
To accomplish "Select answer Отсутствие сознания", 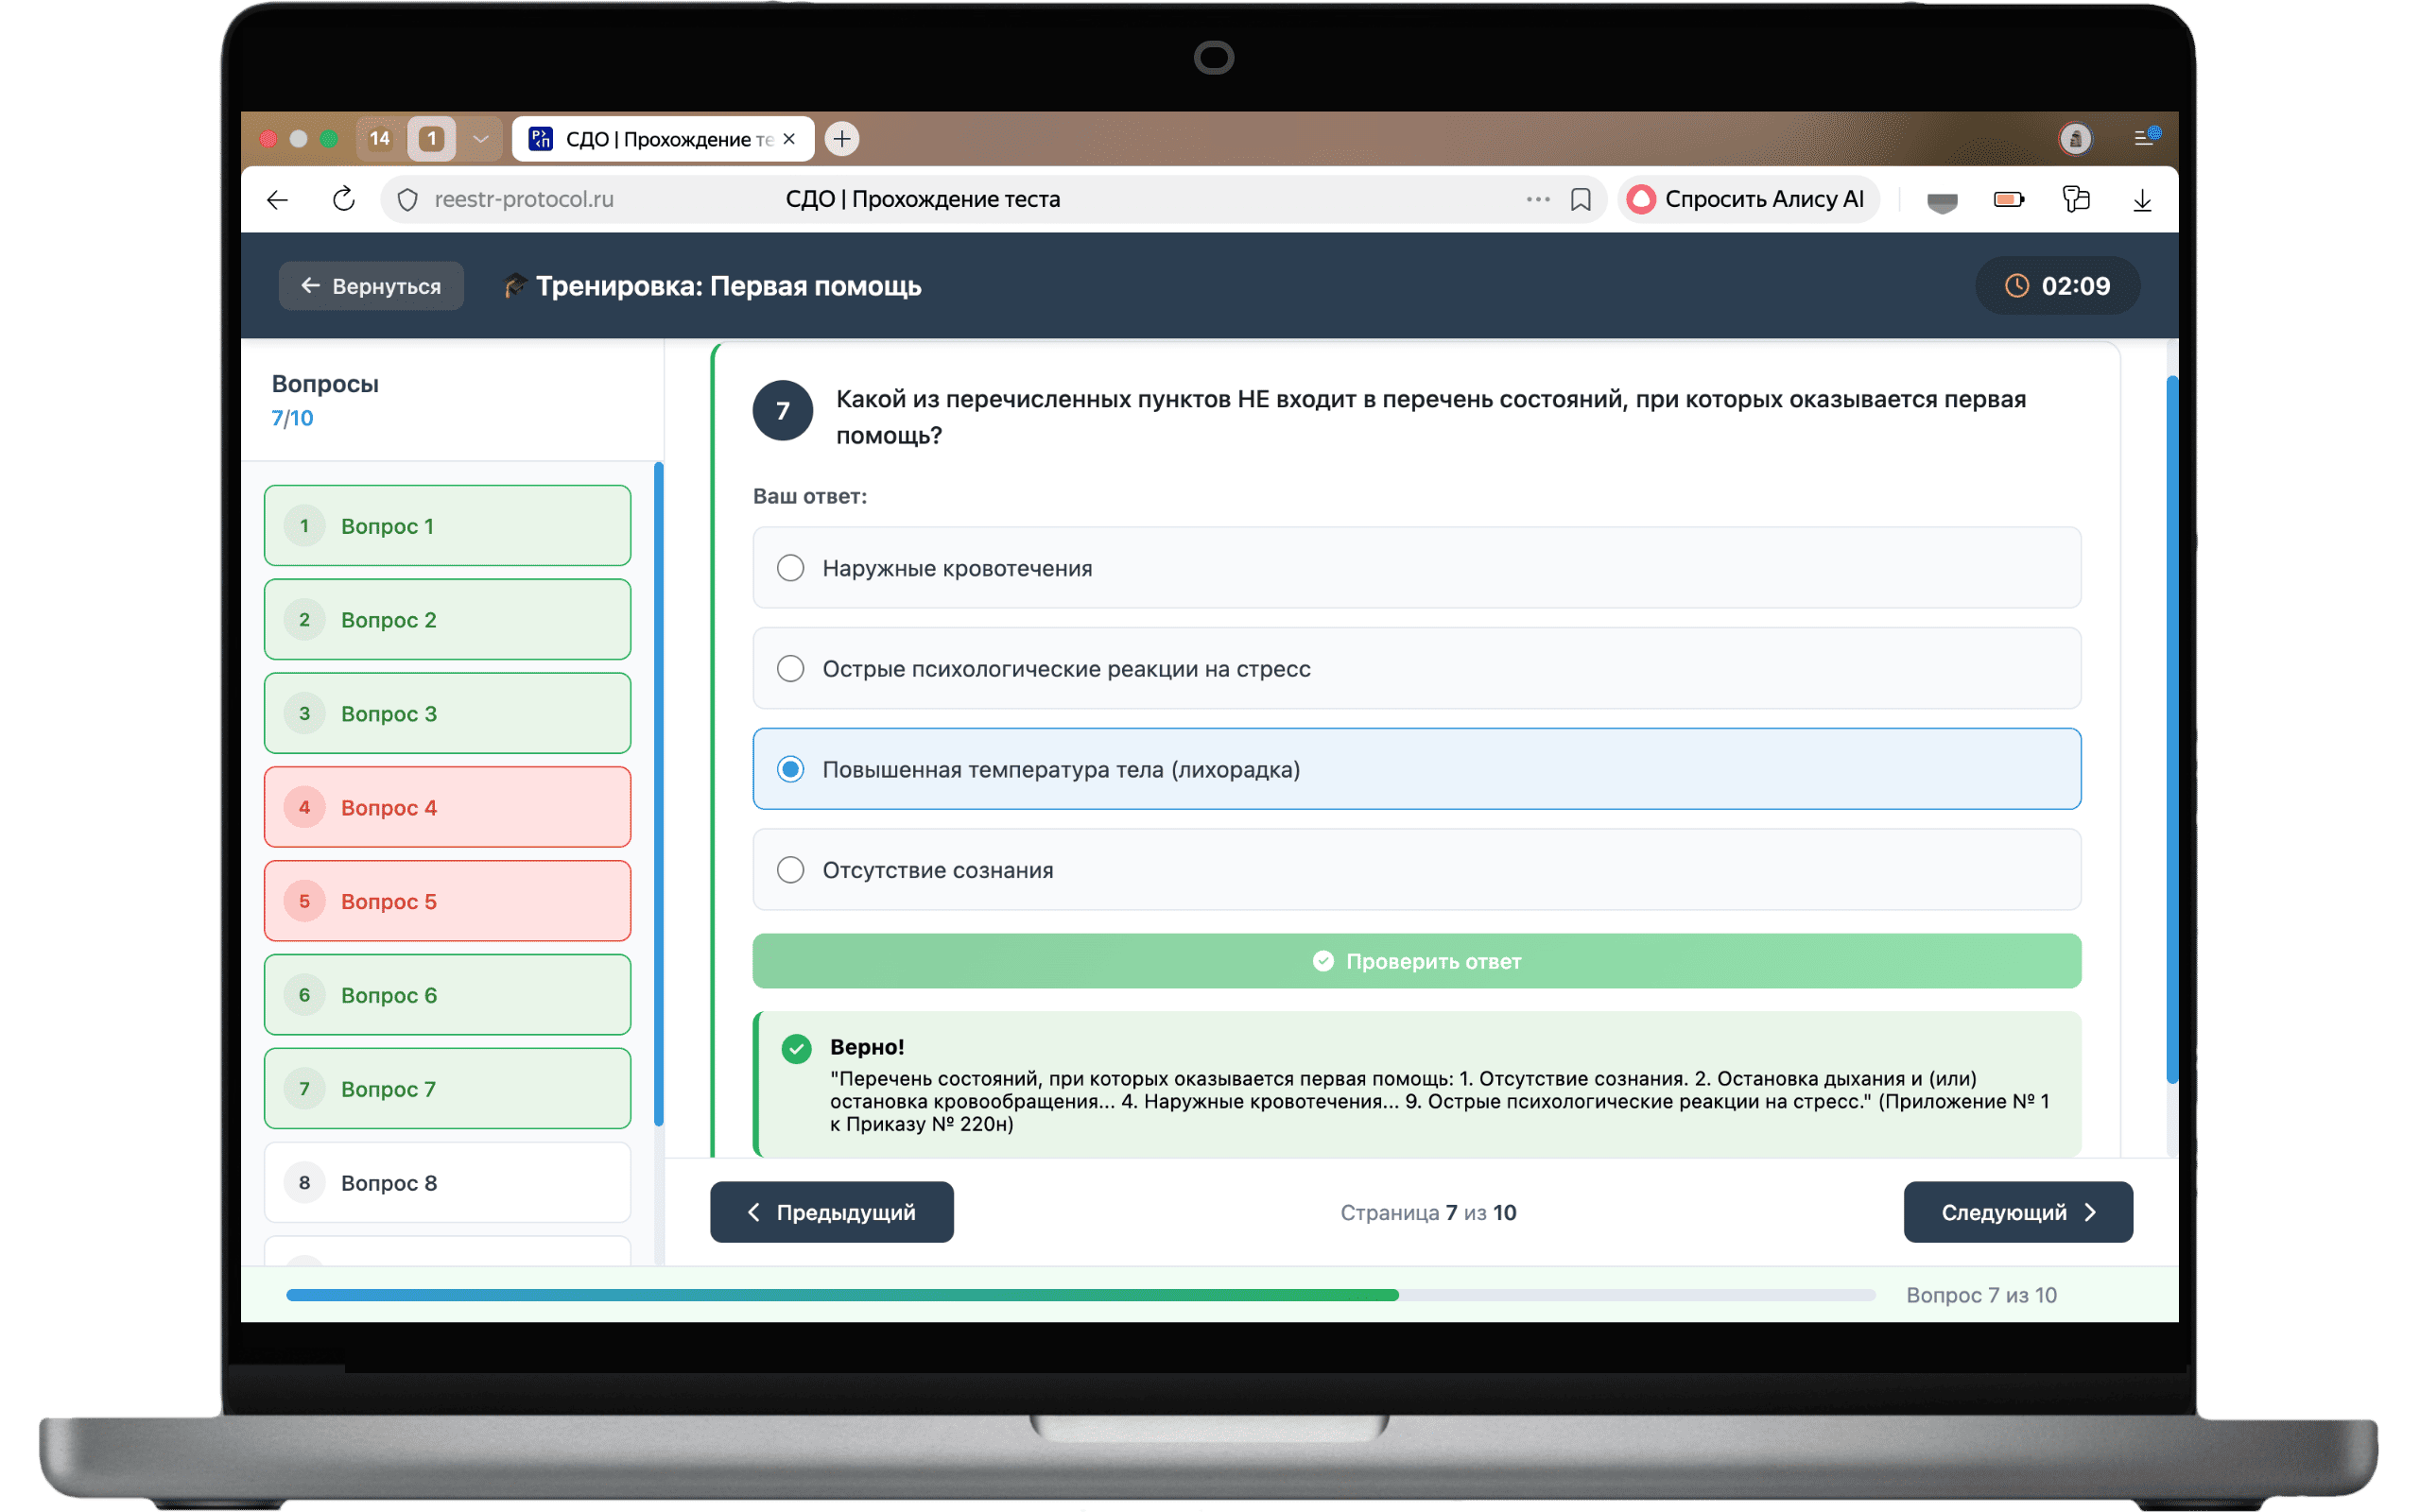I will point(1416,869).
